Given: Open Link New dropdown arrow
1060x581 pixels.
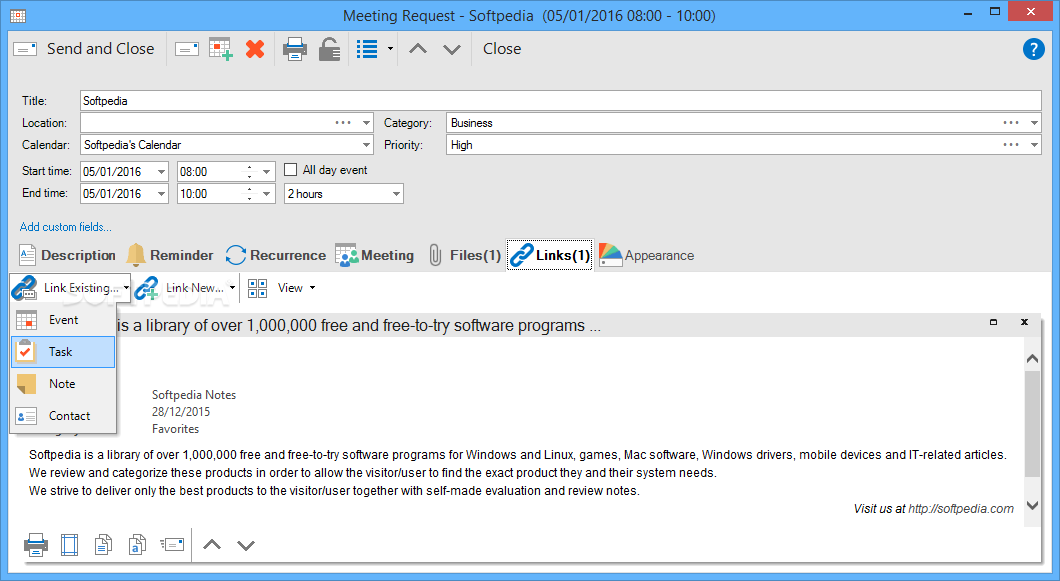Looking at the screenshot, I should pyautogui.click(x=233, y=288).
